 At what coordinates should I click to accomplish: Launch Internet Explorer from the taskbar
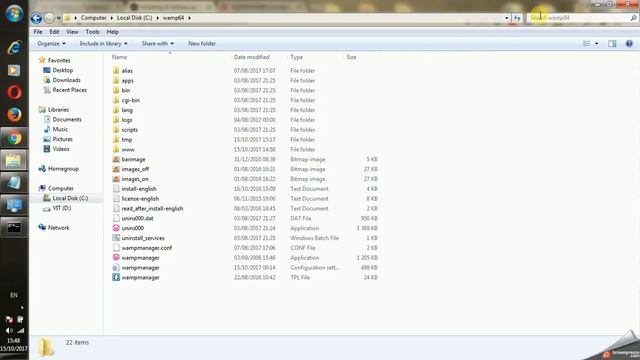tap(14, 48)
